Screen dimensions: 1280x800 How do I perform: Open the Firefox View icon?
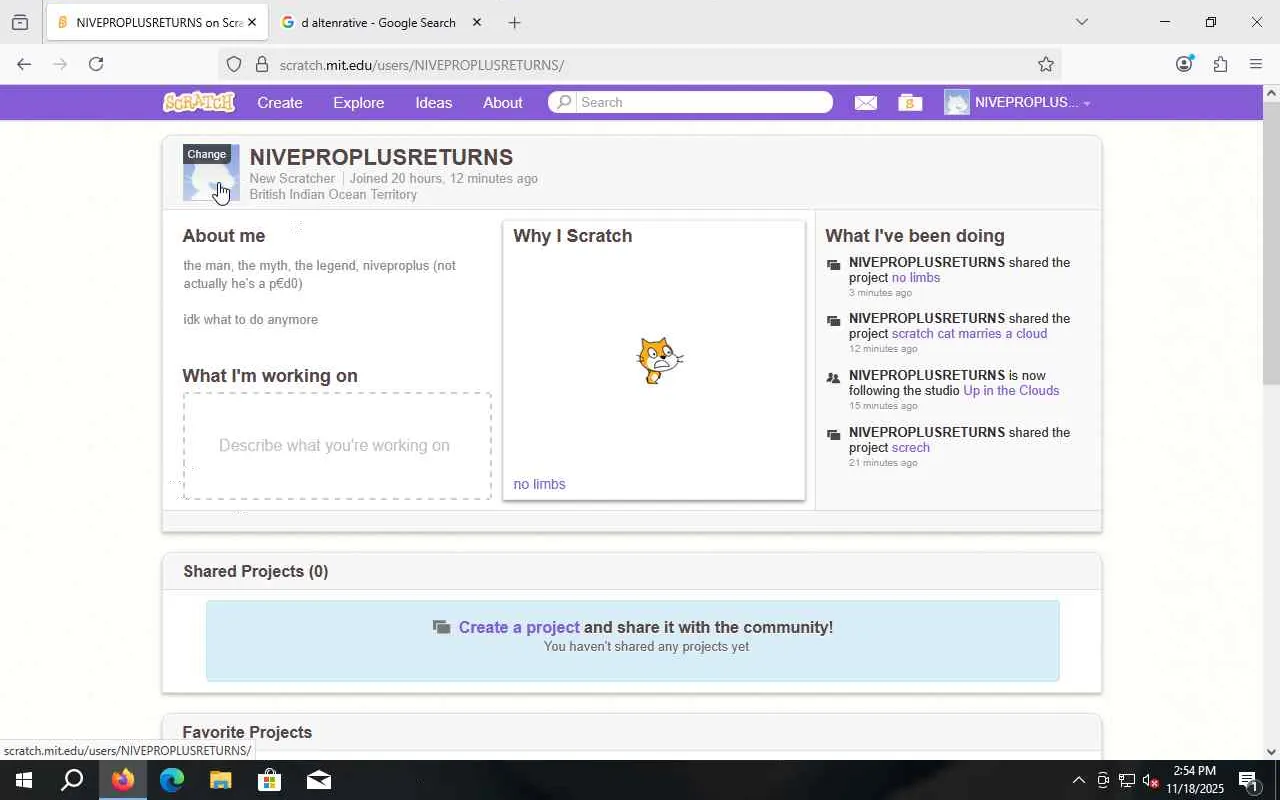[x=20, y=22]
